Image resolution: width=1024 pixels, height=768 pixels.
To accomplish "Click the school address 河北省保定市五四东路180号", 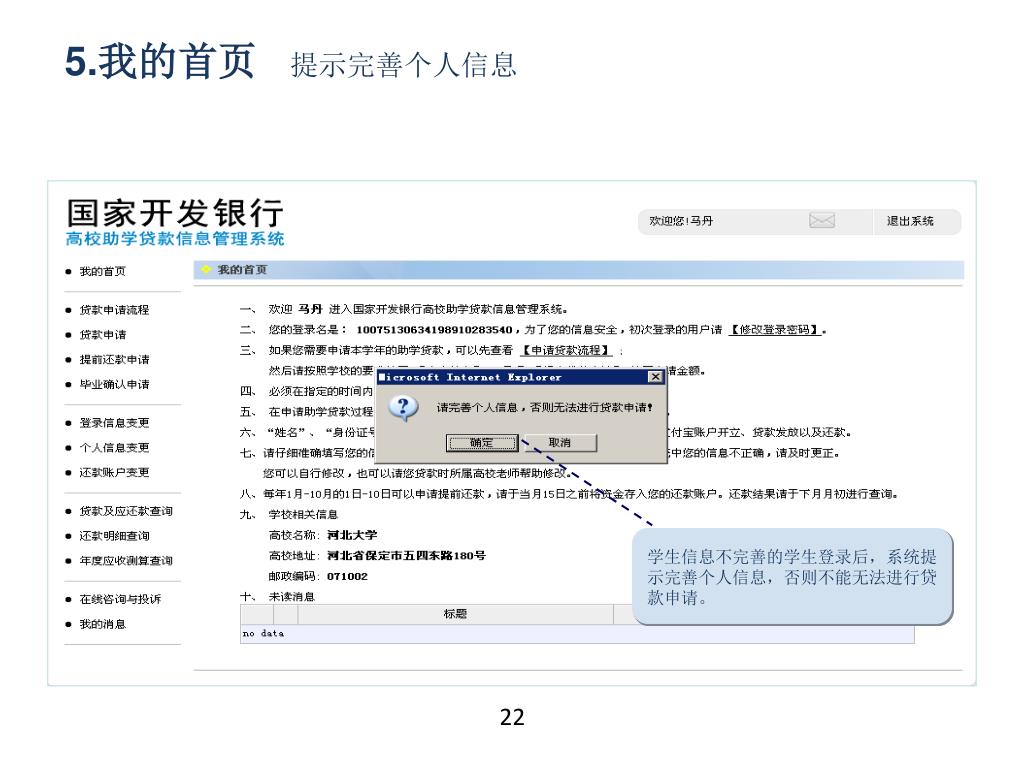I will [406, 556].
